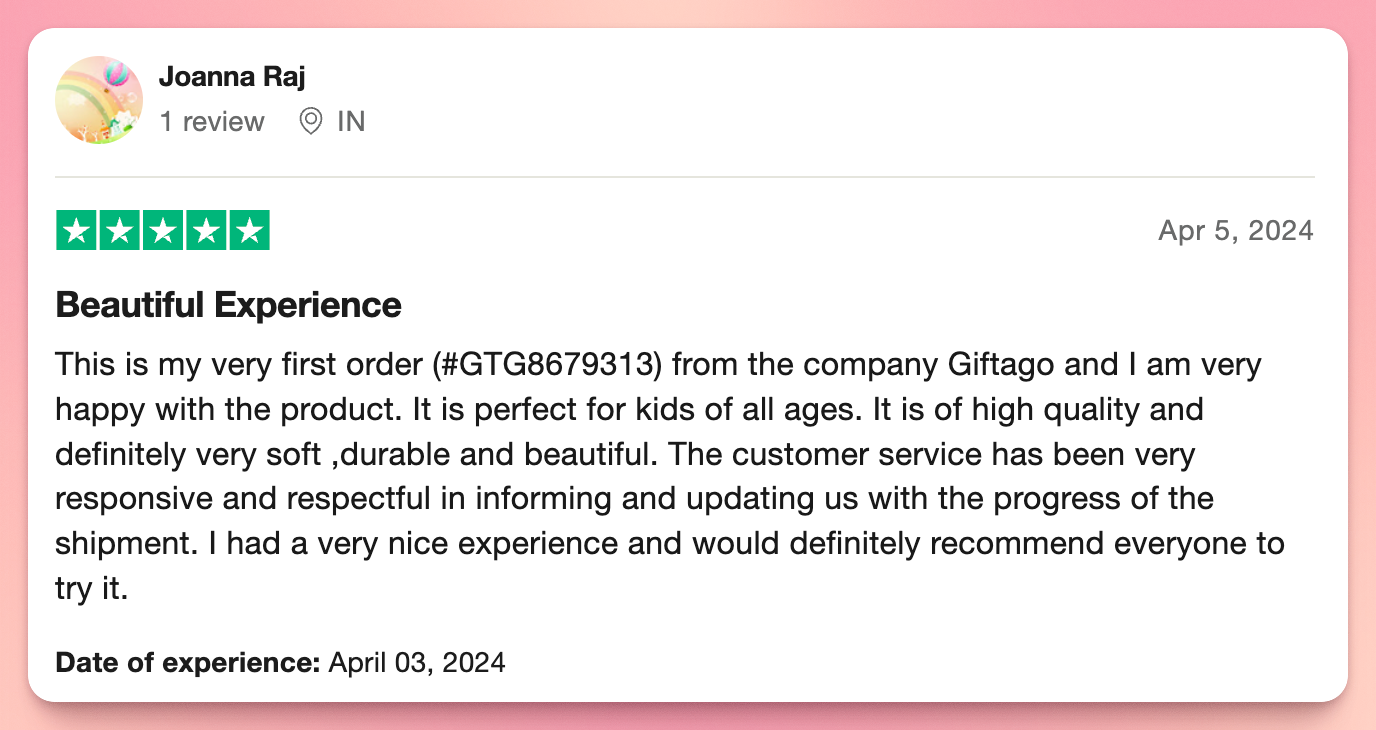Click the word 'Giftago' in the review
The height and width of the screenshot is (730, 1376).
click(1000, 364)
